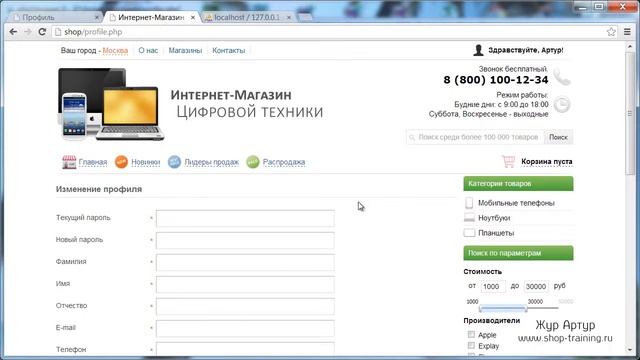Image resolution: width=640 pixels, height=360 pixels.
Task: Click the green Распродажа badge icon
Action: (x=253, y=162)
